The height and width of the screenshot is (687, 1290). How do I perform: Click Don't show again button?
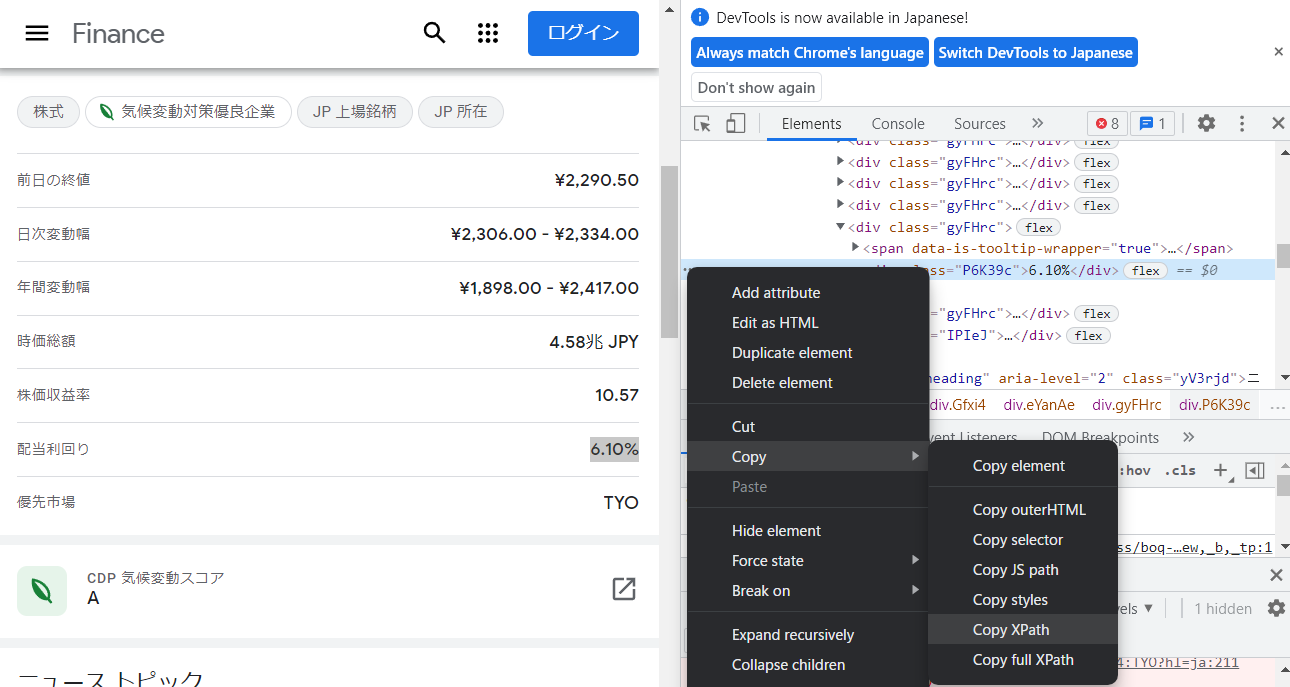coord(756,87)
